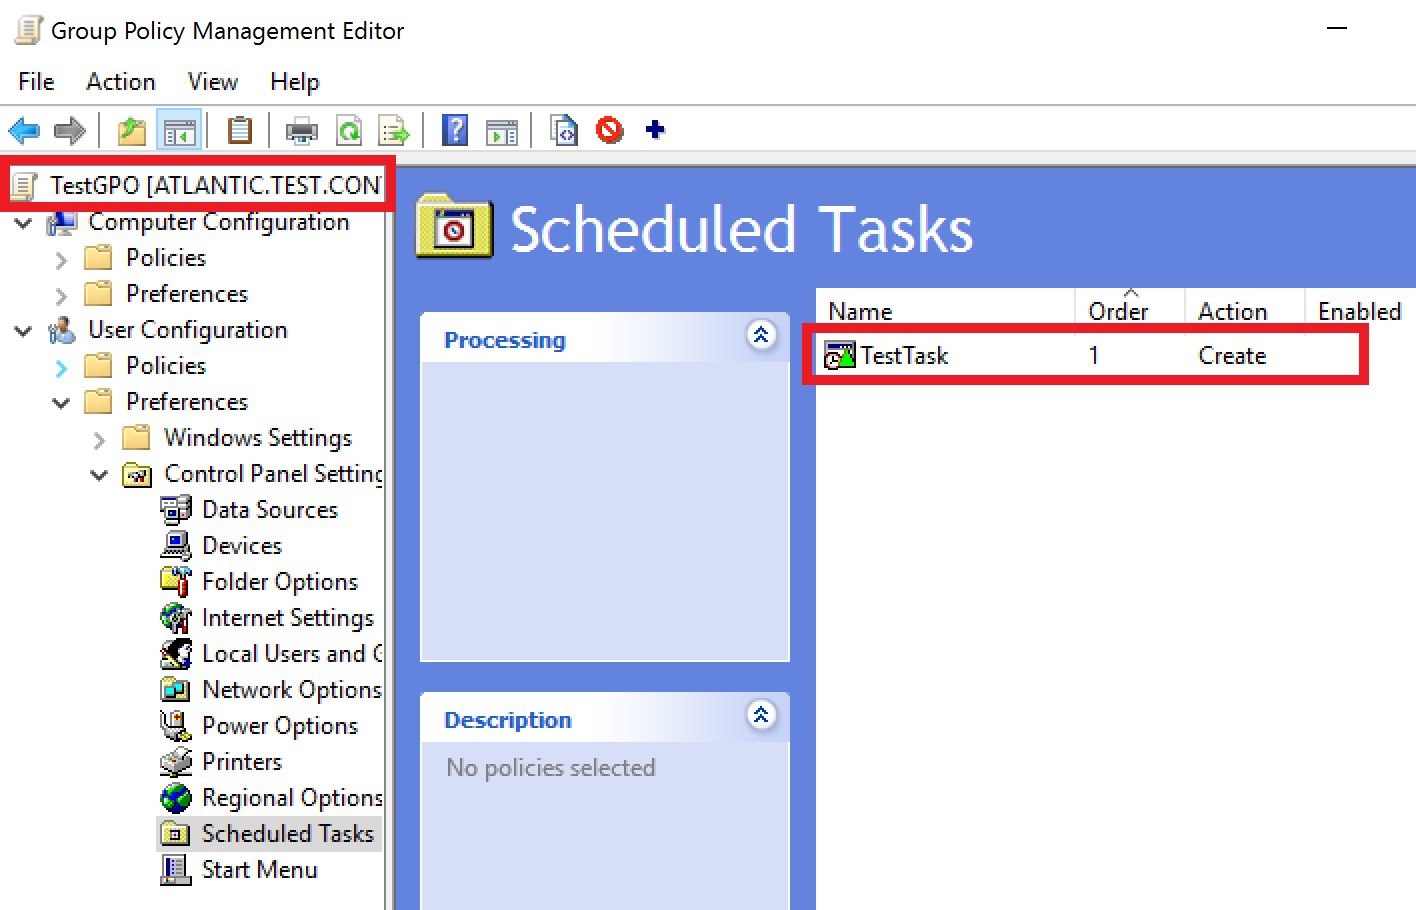Collapse the Computer Configuration node
The height and width of the screenshot is (910, 1416).
point(24,223)
